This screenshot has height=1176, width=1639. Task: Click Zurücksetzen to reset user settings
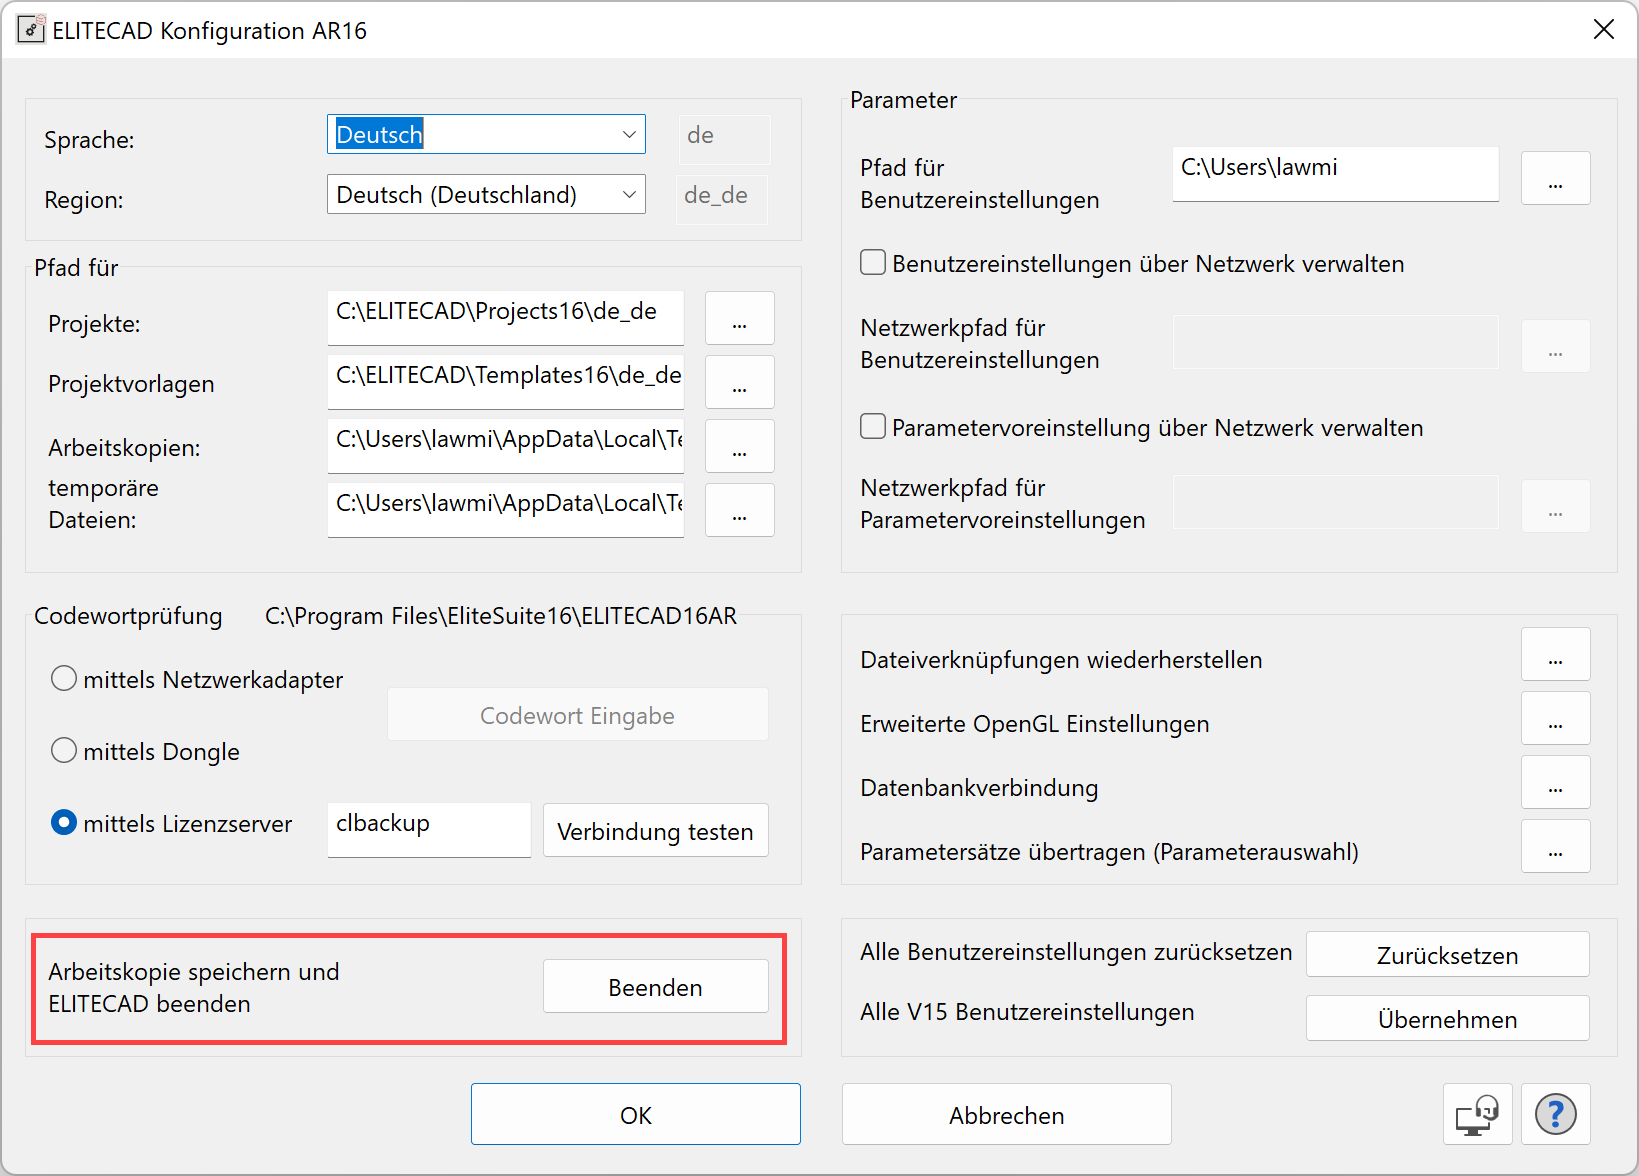point(1447,954)
